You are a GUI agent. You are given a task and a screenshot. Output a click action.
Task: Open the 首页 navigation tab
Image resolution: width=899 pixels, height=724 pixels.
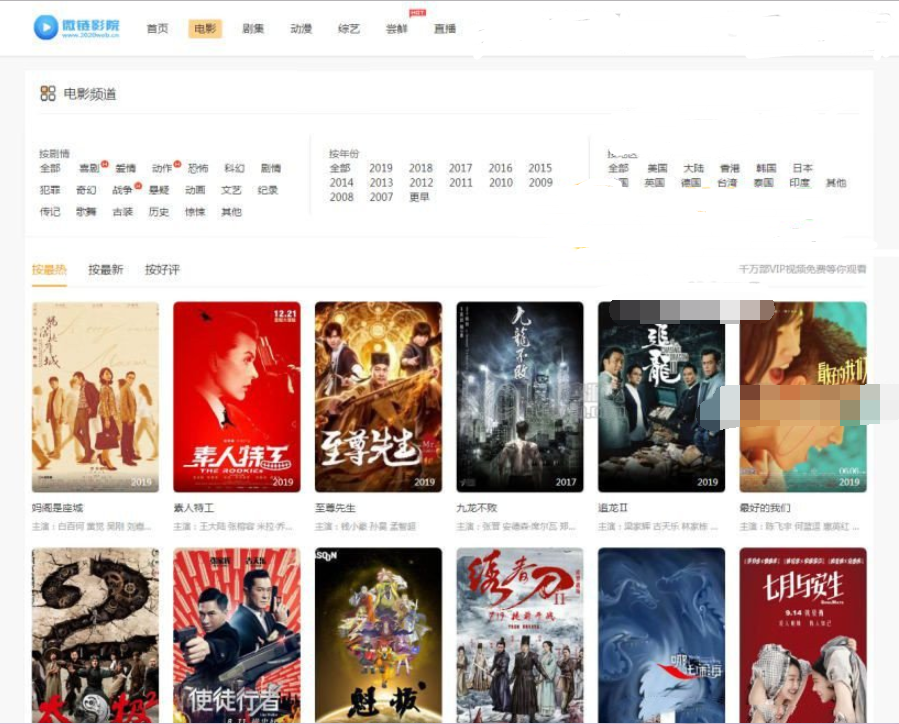157,29
